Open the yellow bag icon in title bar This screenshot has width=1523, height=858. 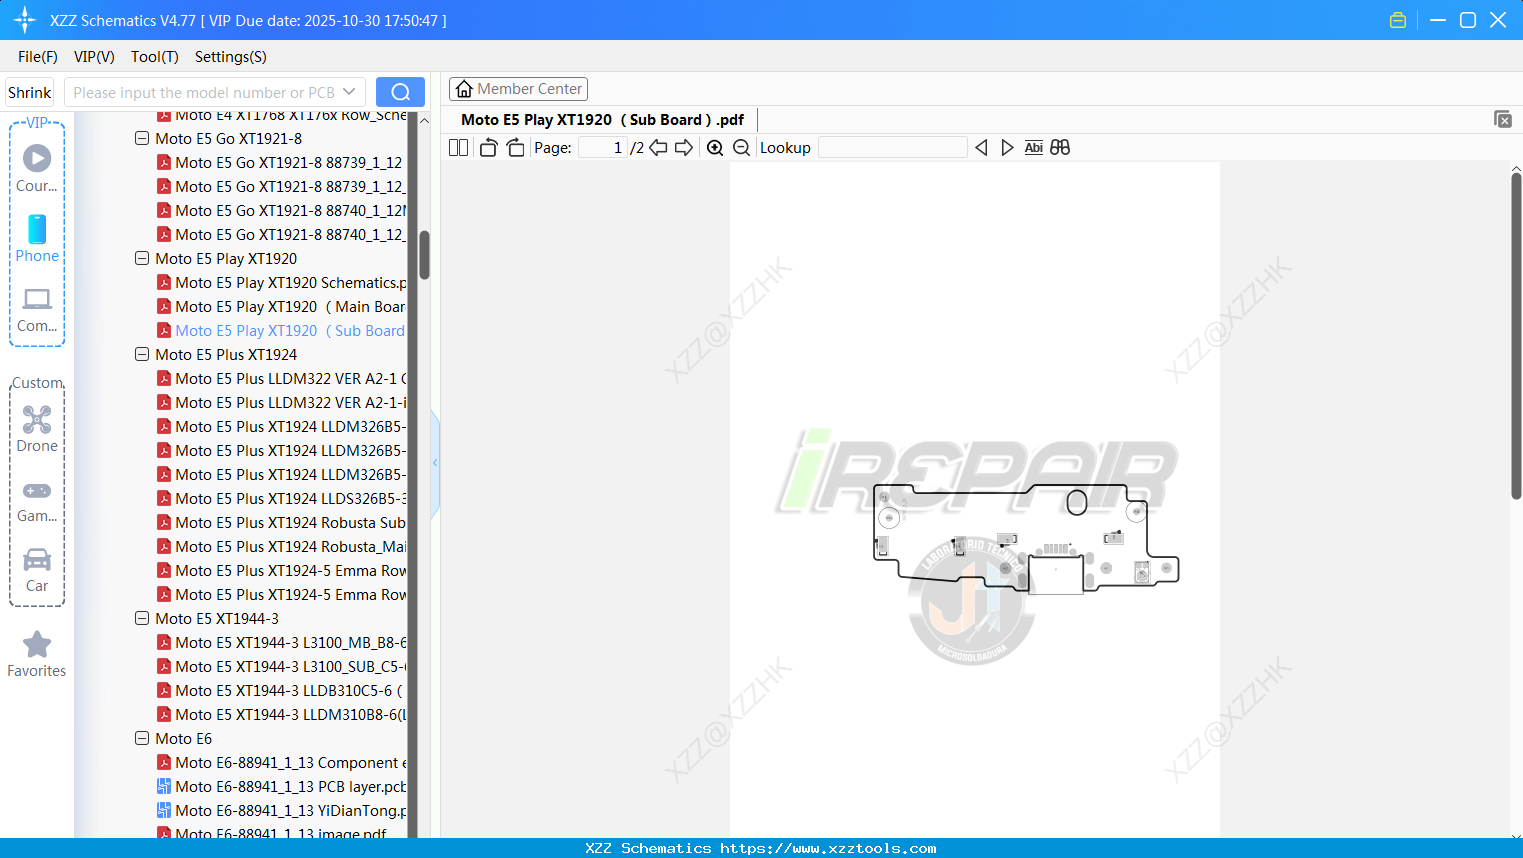[1398, 20]
